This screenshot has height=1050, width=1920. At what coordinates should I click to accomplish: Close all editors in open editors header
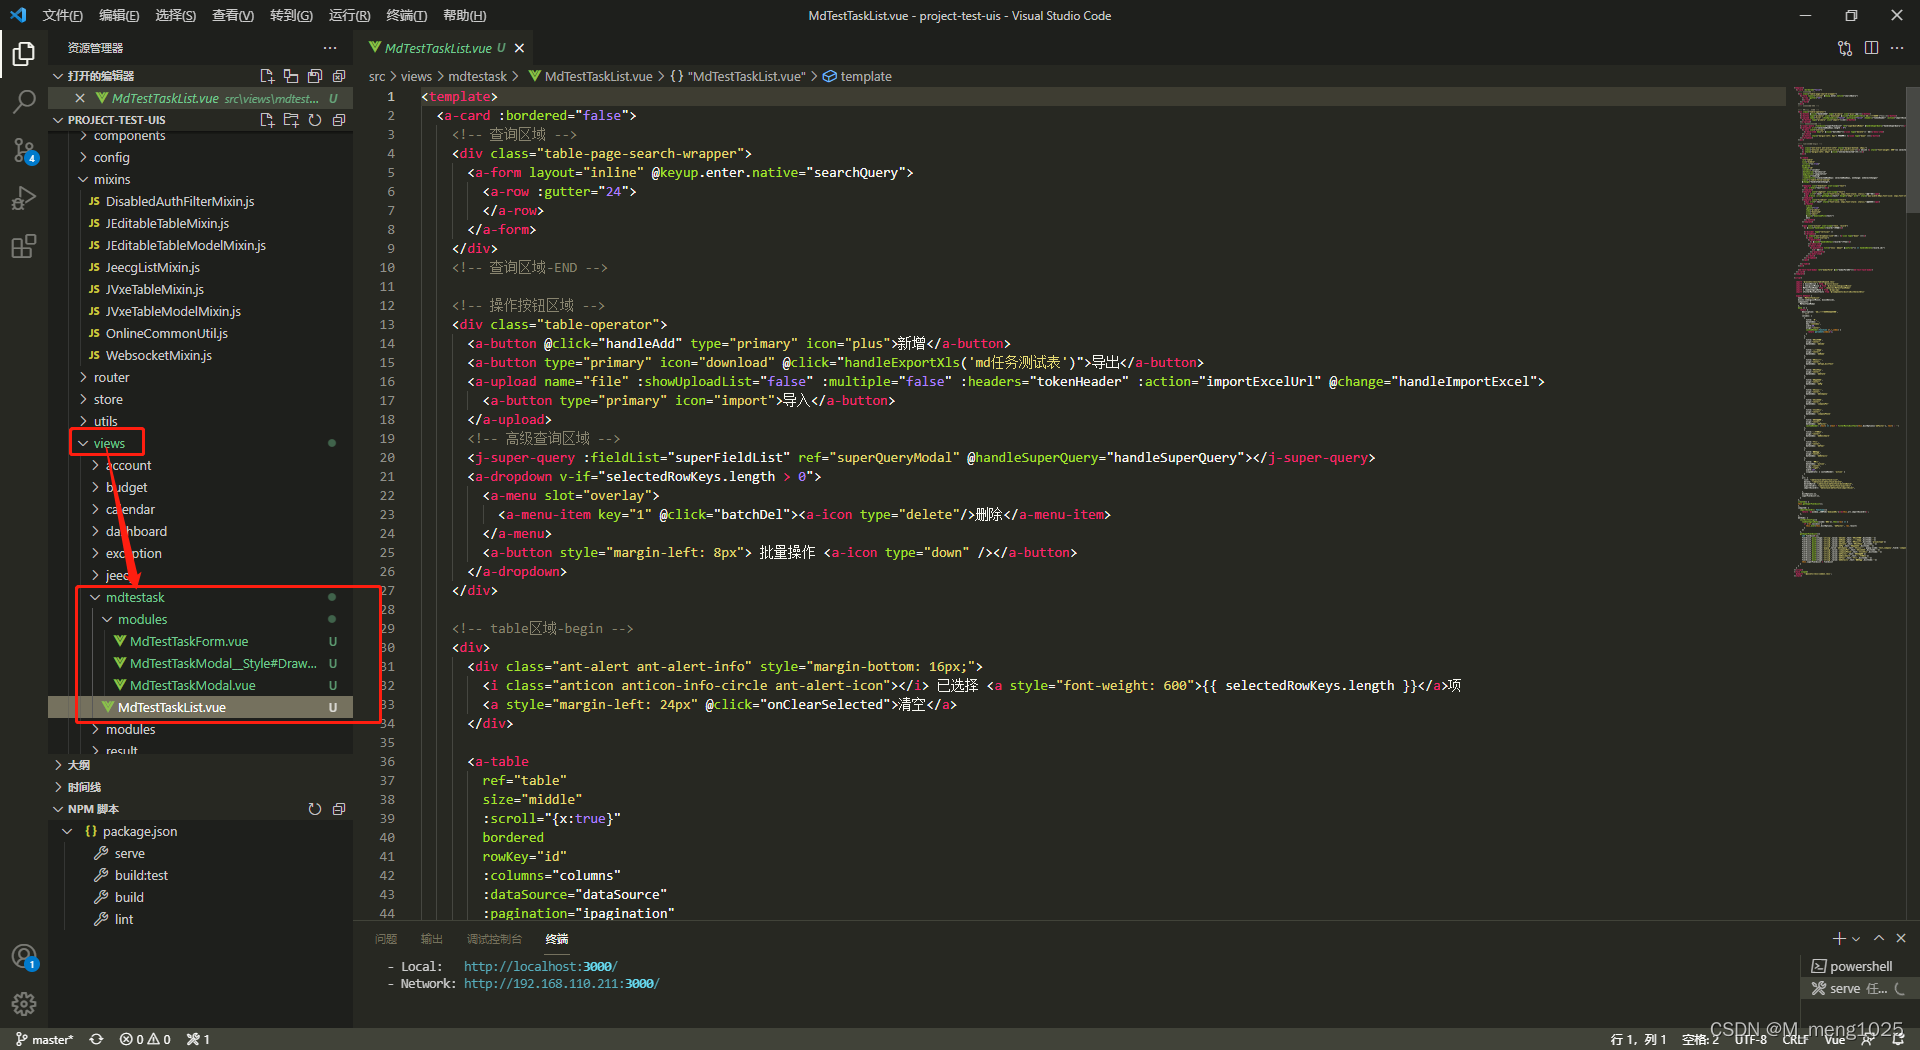[339, 76]
